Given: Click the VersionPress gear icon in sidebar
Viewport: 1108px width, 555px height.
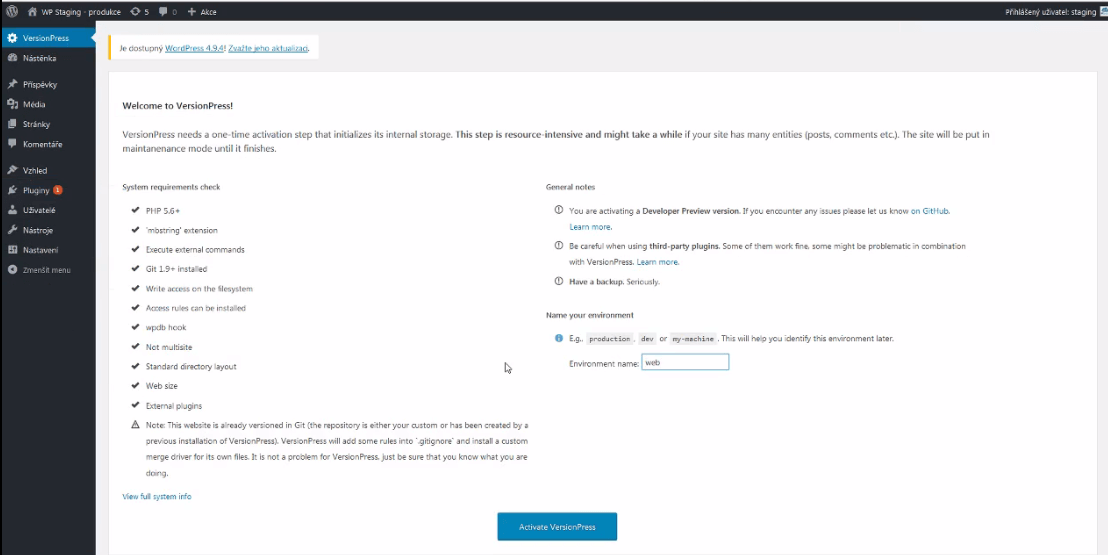Looking at the screenshot, I should 12,38.
